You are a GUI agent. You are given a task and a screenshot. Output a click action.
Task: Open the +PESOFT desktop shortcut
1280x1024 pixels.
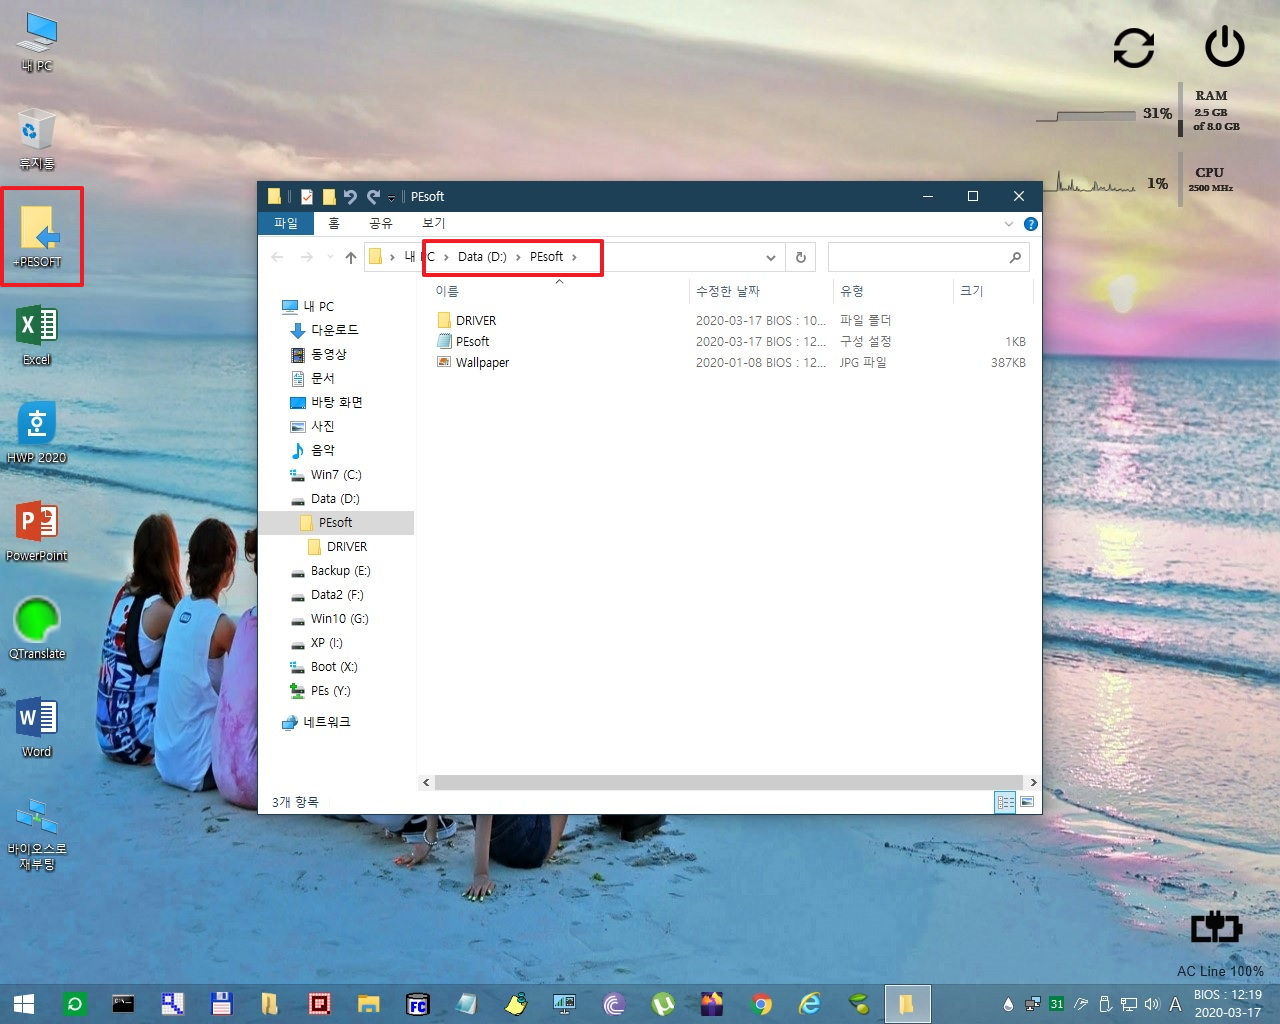pyautogui.click(x=38, y=236)
